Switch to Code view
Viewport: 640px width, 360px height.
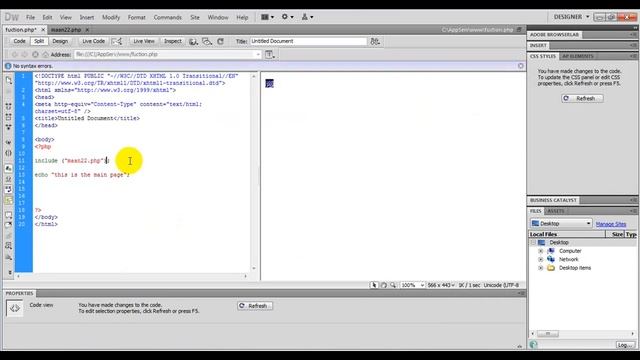coord(19,41)
